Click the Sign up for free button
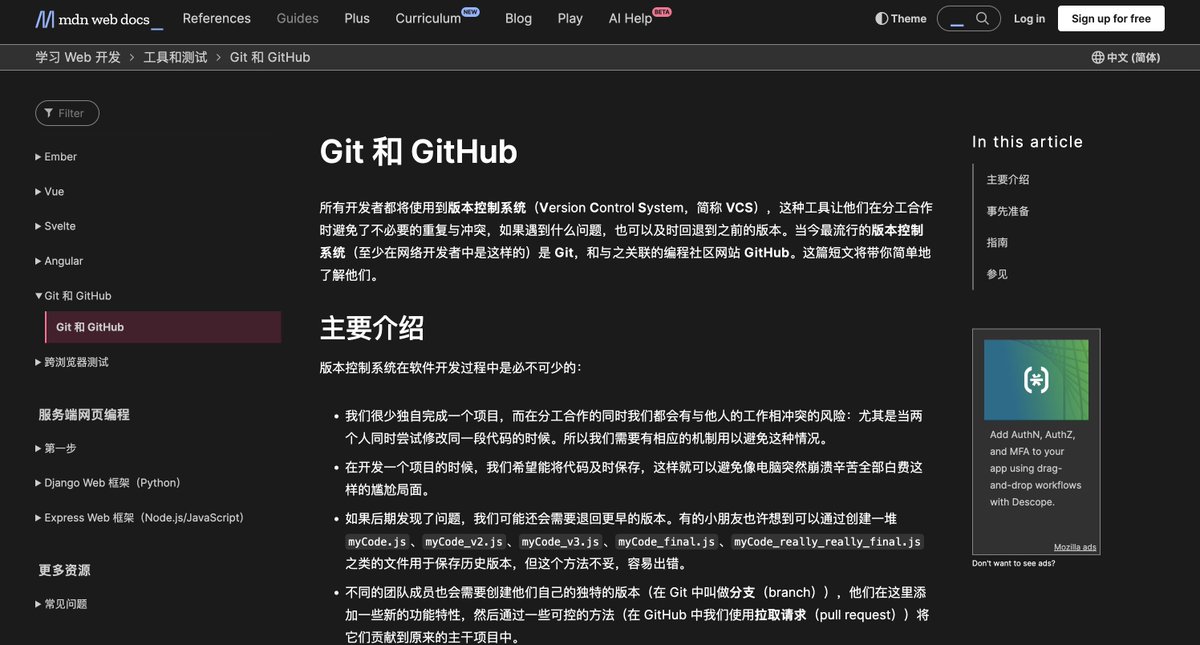Screen dimensions: 1200x645 coord(1110,18)
